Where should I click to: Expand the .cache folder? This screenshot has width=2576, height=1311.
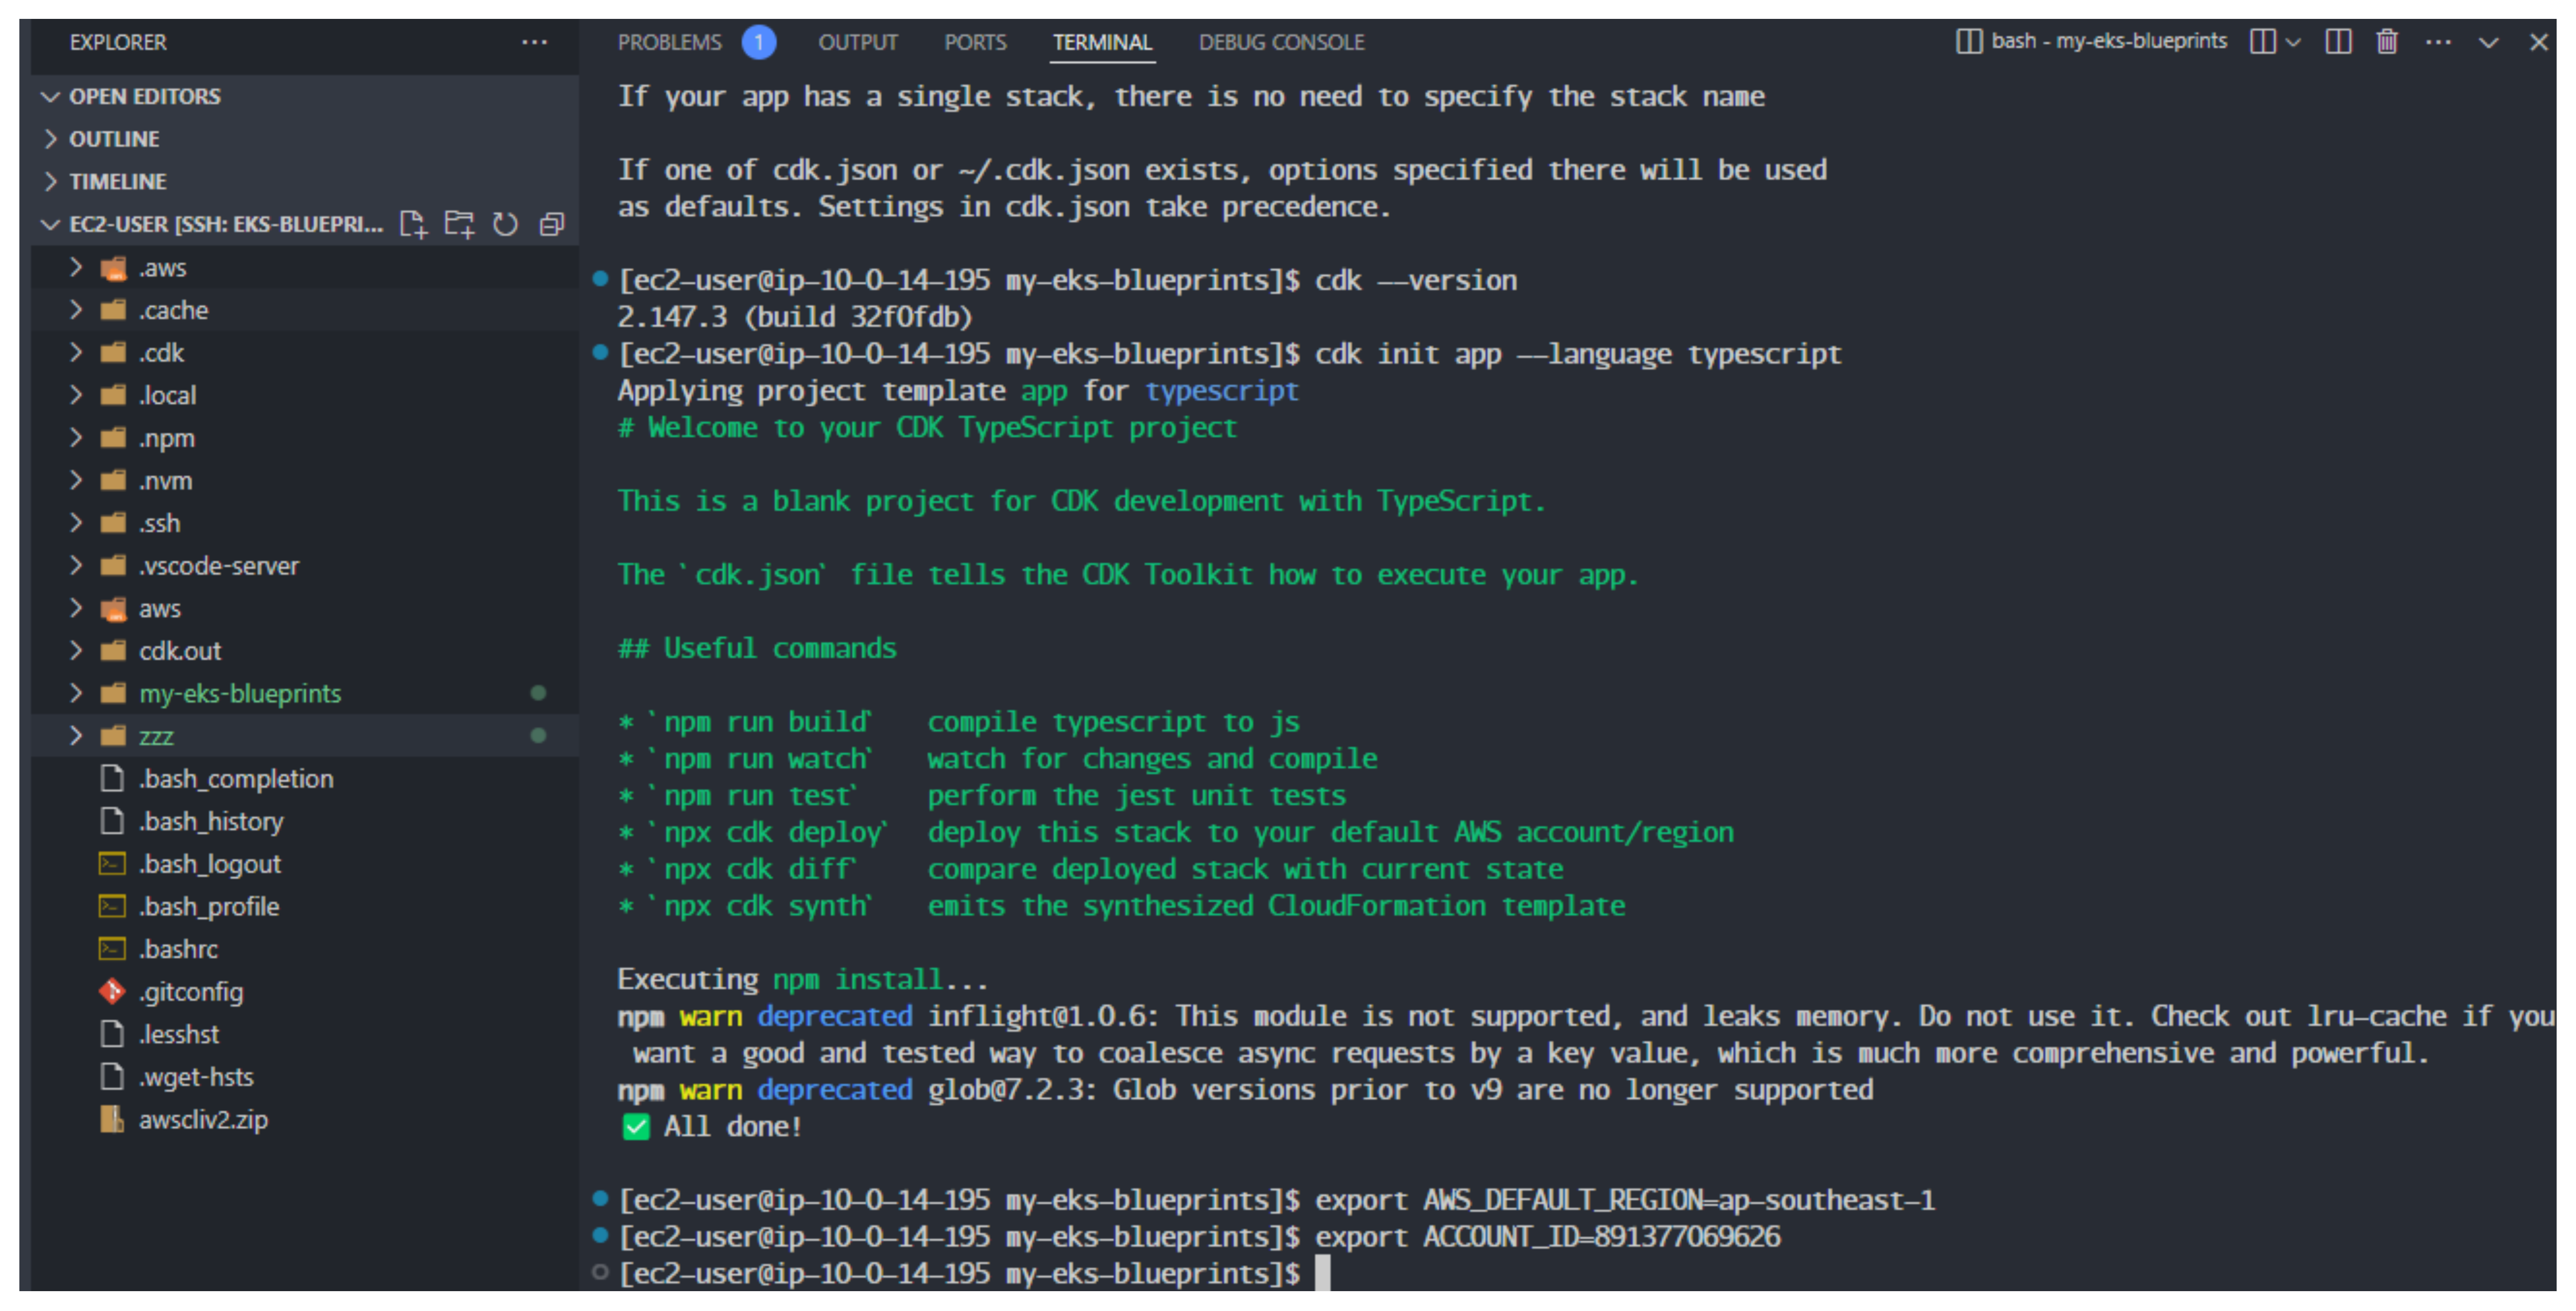tap(304, 310)
